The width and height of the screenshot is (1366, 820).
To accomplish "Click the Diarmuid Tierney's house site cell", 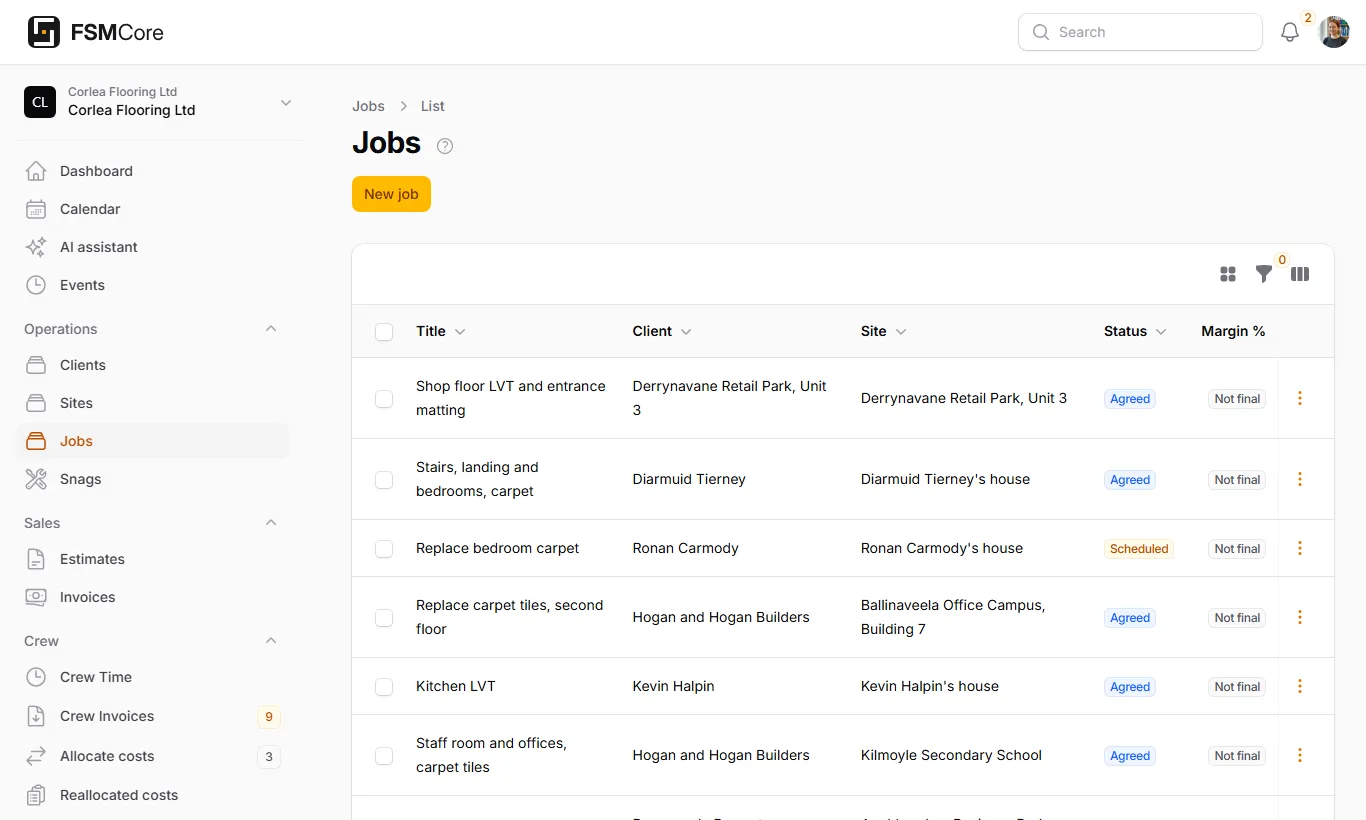I will click(x=945, y=479).
